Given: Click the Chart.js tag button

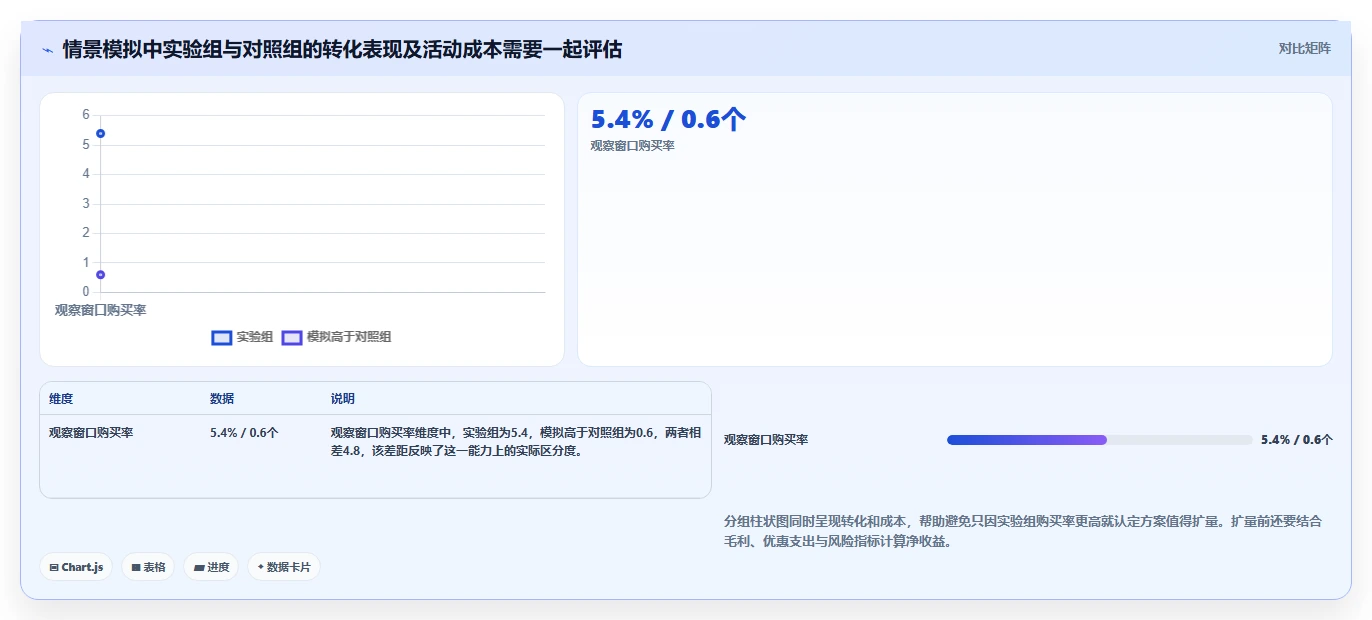Looking at the screenshot, I should pos(77,567).
